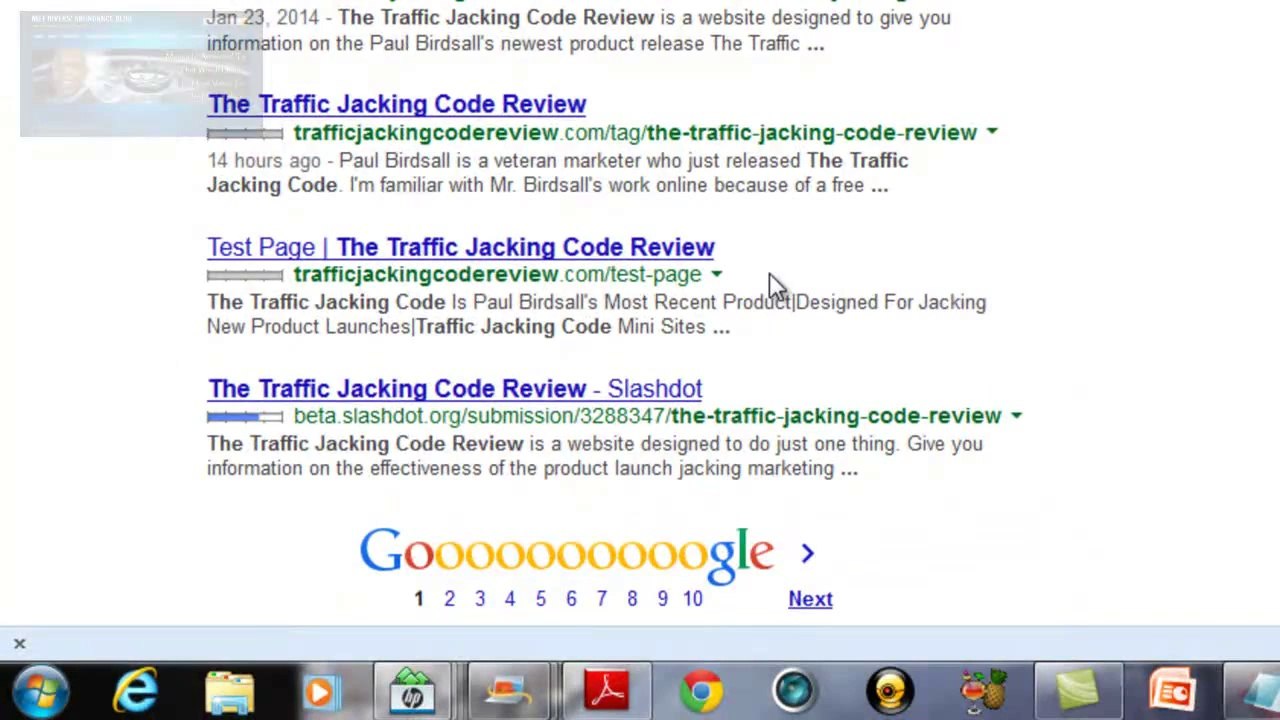Screen dimensions: 1280x720
Task: Click the Google next-page arrow chevron
Action: (x=807, y=553)
